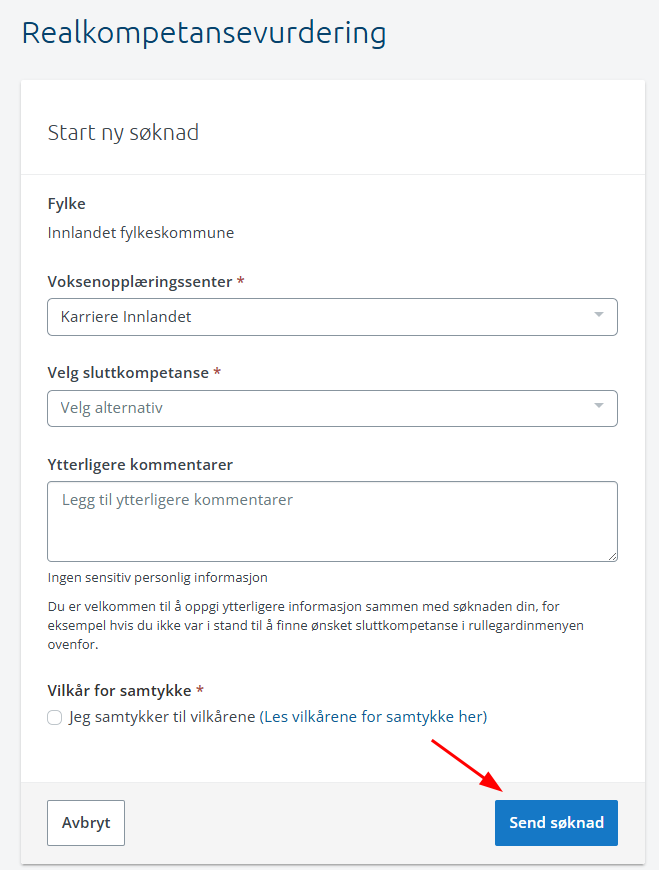Focus the Ytterligere kommentarer text area
This screenshot has height=870, width=659.
(332, 522)
